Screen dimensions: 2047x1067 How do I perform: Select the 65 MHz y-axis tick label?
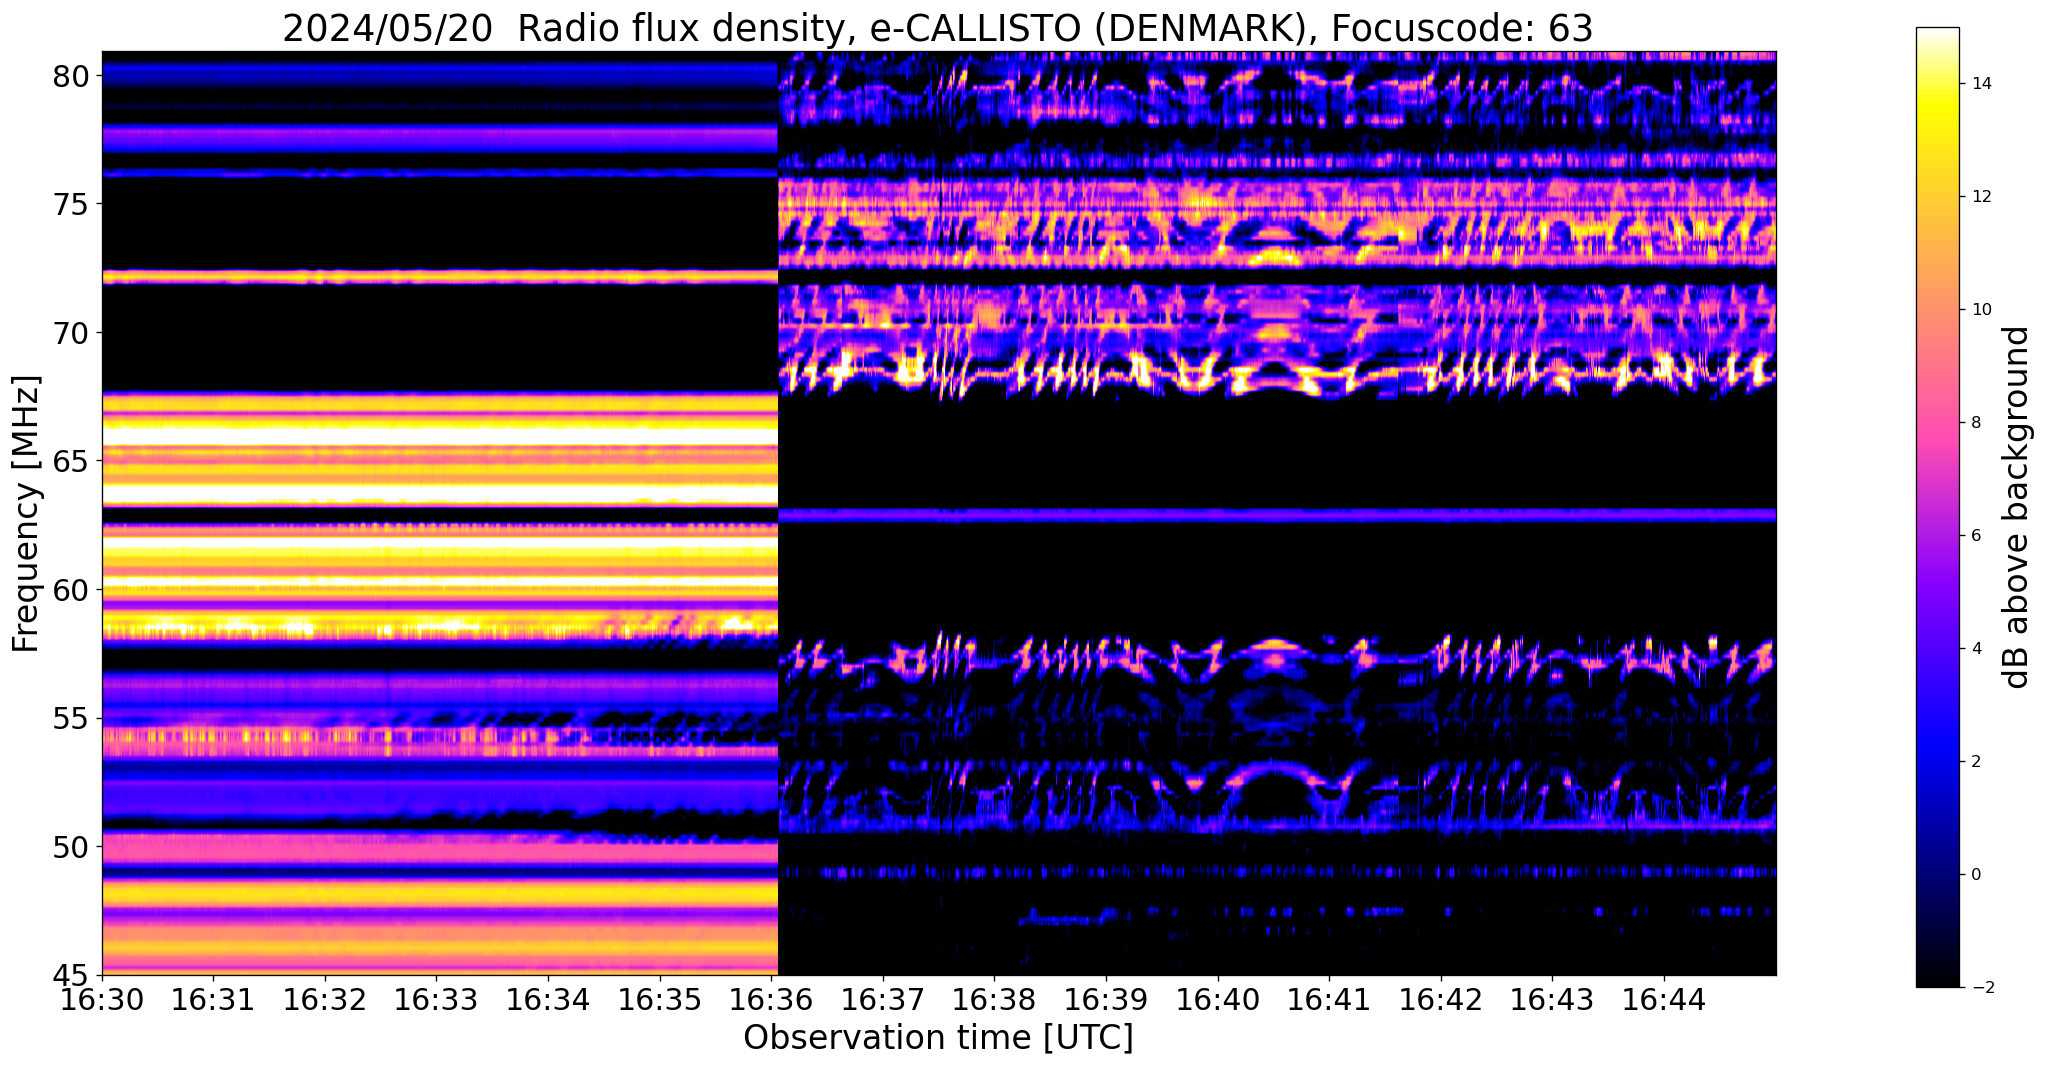click(73, 462)
